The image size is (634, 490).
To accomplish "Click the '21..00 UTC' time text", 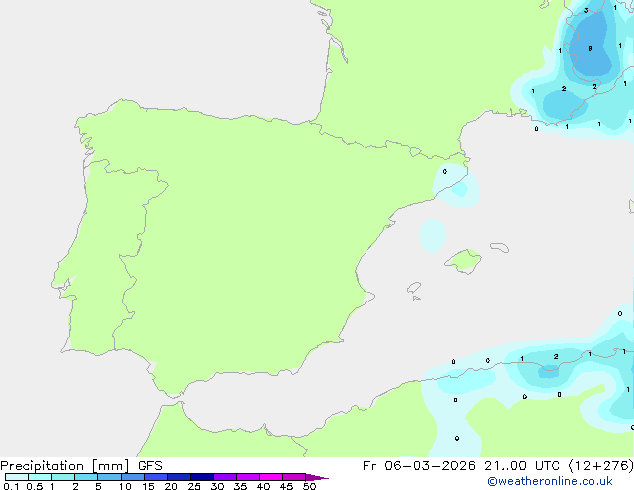I will click(x=522, y=466).
